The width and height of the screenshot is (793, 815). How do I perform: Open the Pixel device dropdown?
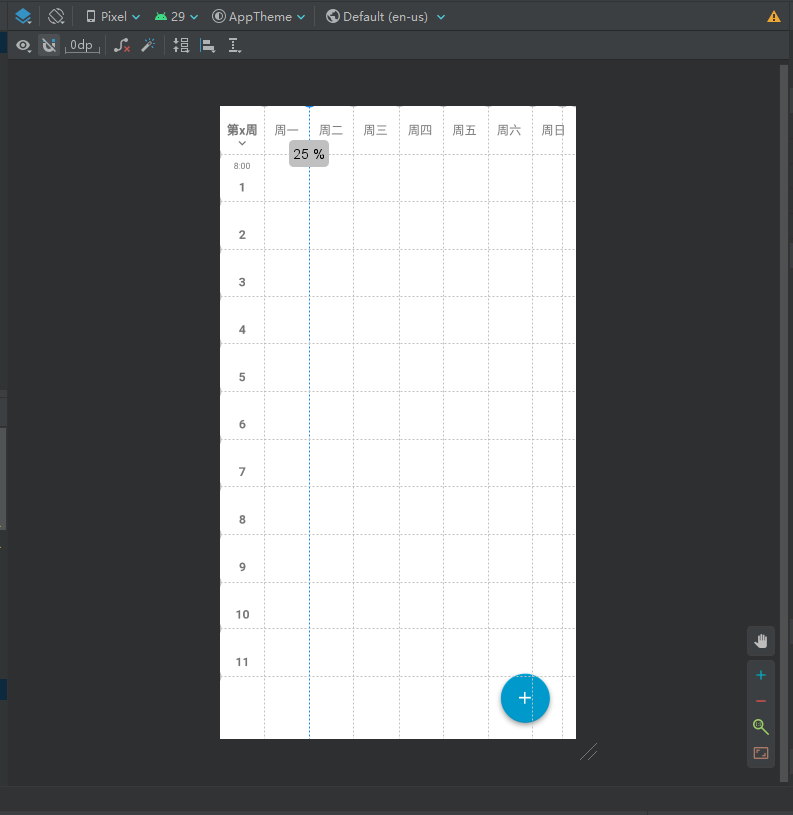(x=113, y=17)
